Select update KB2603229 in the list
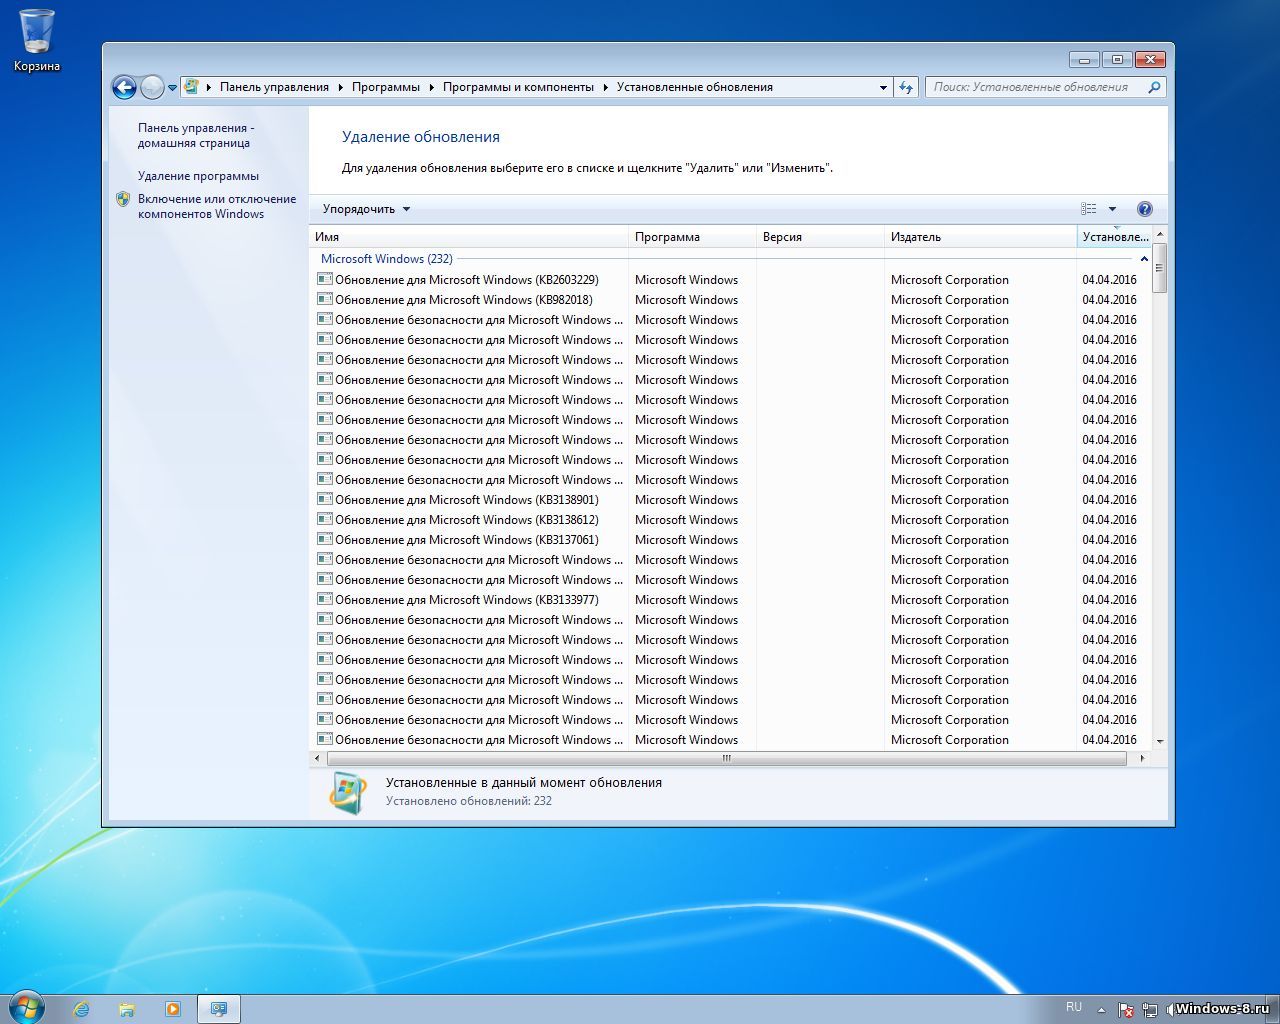 730,280
